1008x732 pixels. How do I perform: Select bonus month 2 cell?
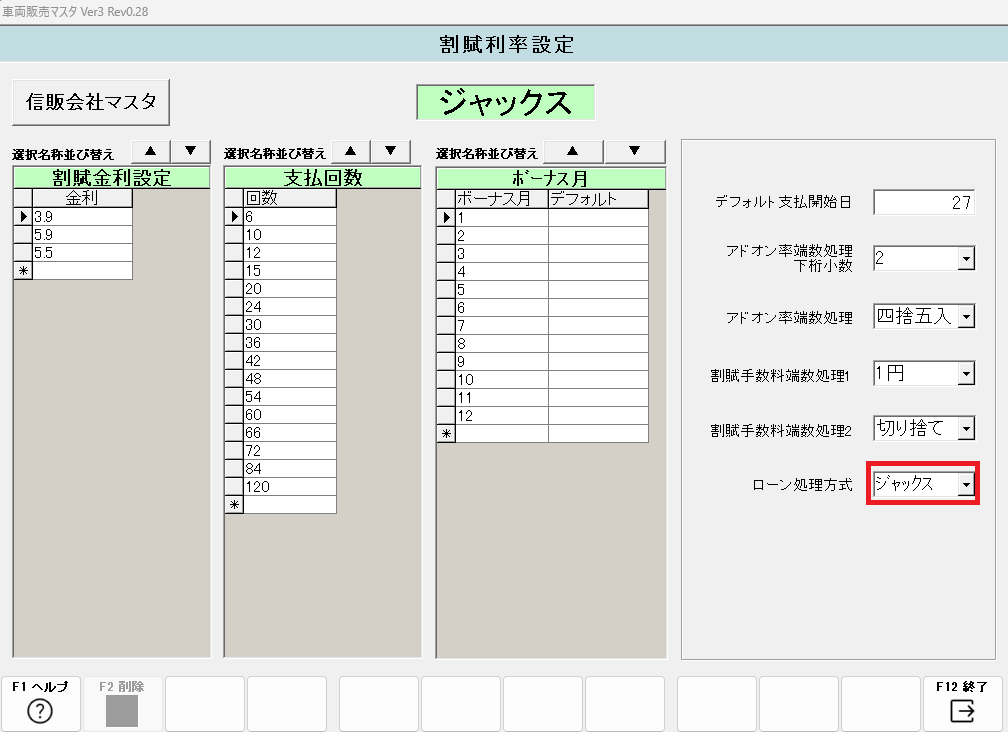pyautogui.click(x=502, y=236)
